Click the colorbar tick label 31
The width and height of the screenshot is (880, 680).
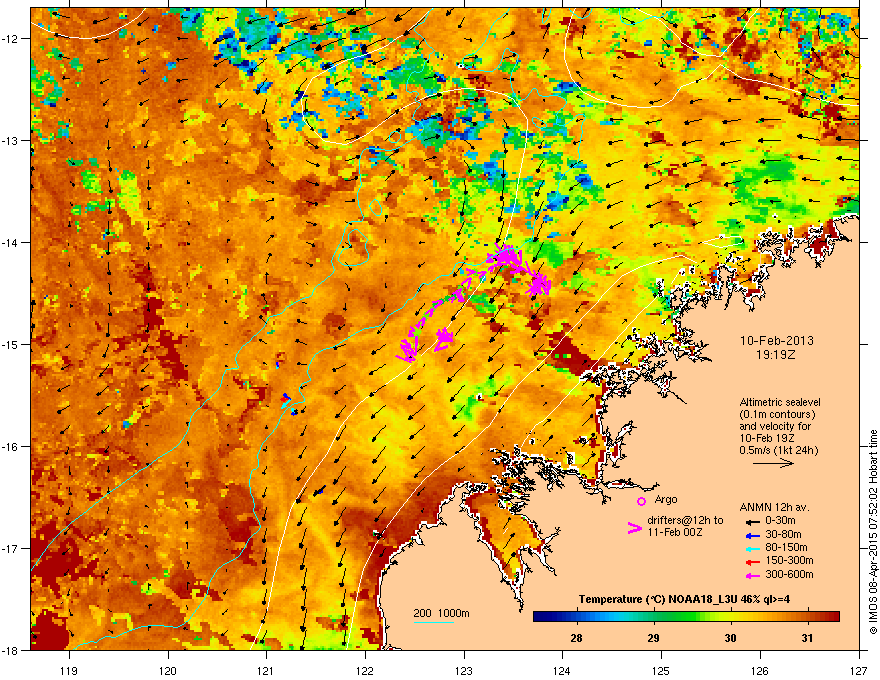coord(807,638)
